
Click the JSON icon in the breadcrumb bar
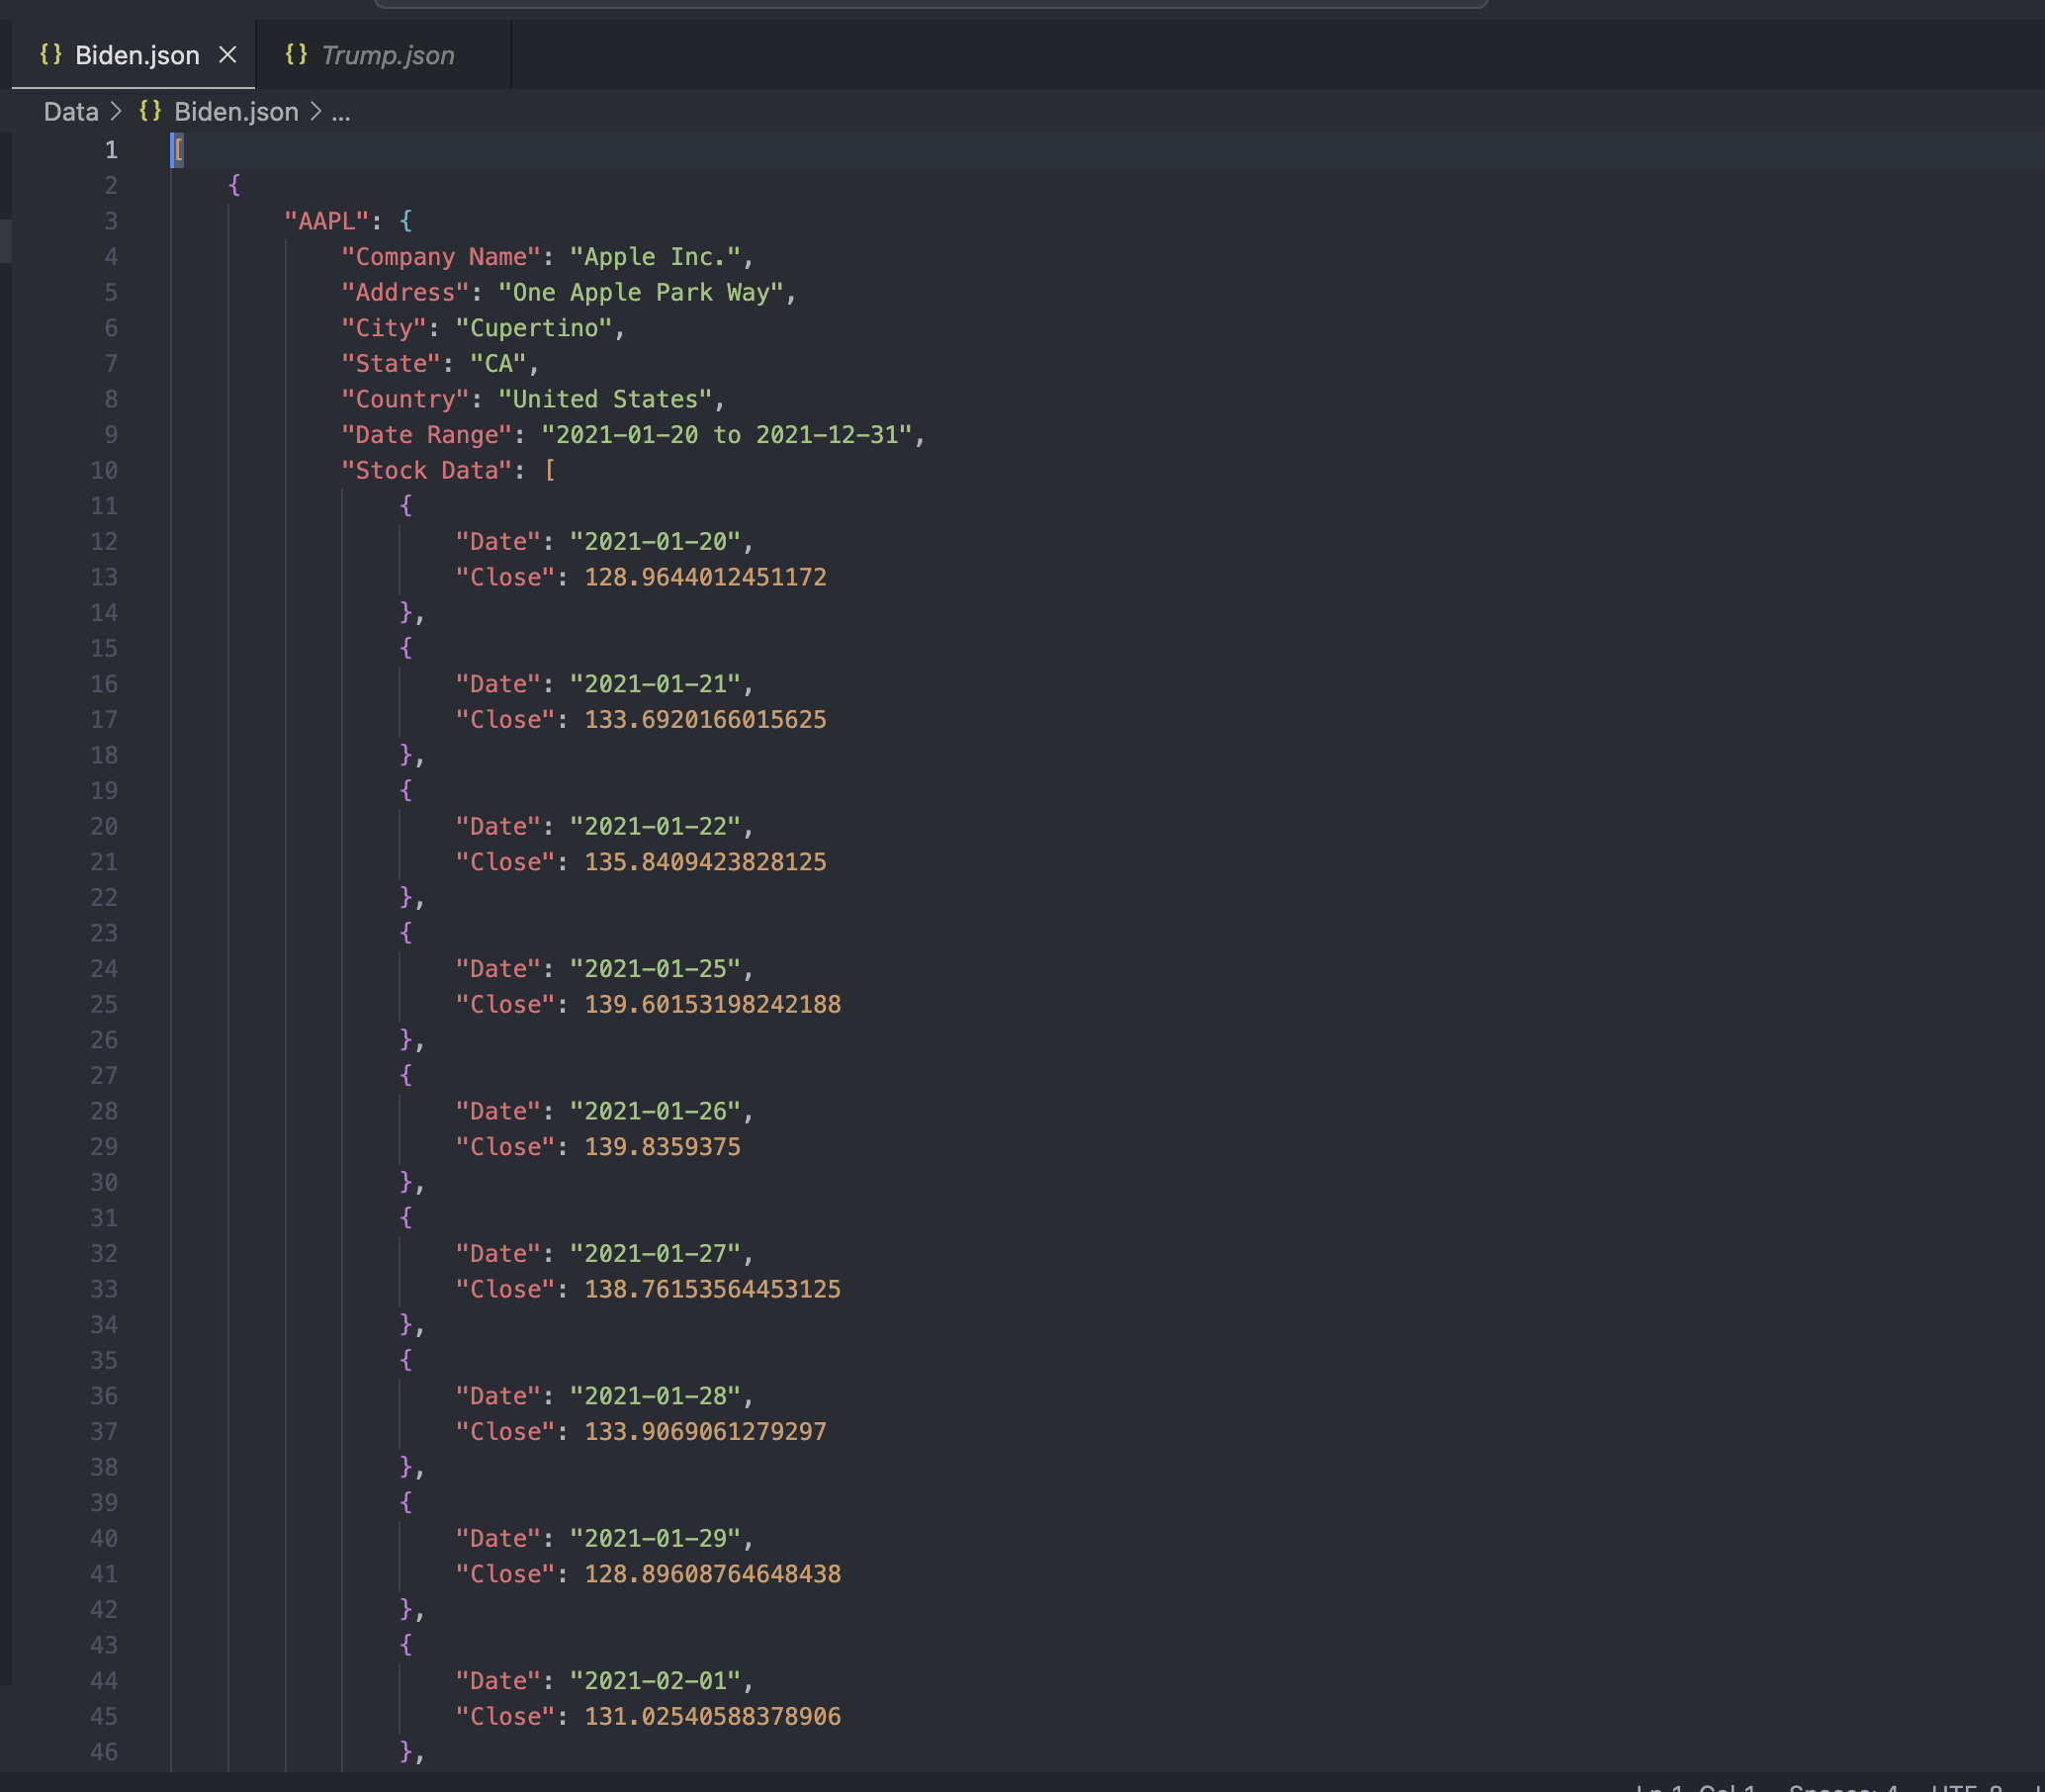pyautogui.click(x=151, y=111)
